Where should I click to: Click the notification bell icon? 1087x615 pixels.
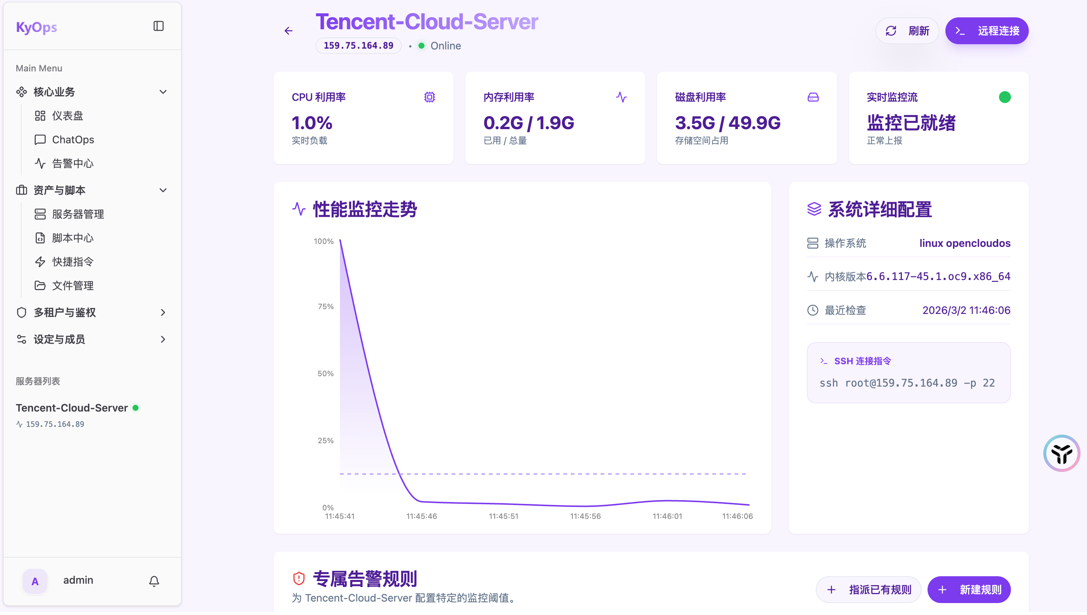(x=154, y=581)
